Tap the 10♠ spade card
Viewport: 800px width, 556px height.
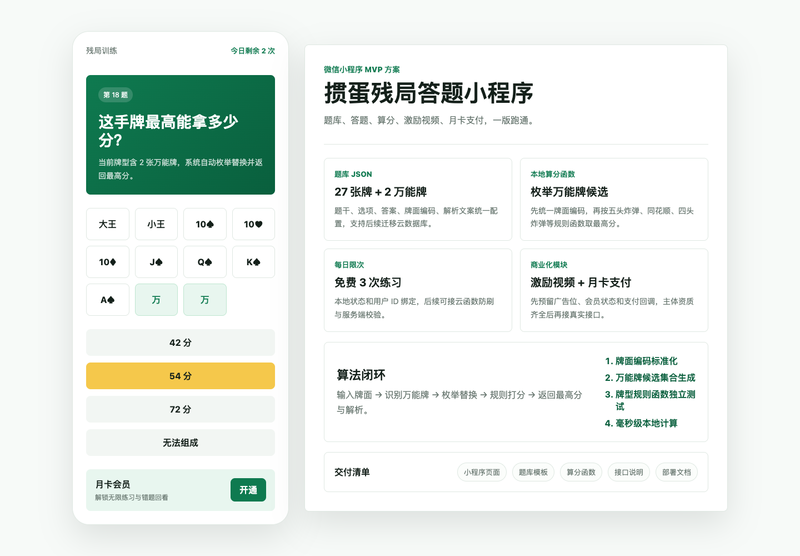point(205,224)
